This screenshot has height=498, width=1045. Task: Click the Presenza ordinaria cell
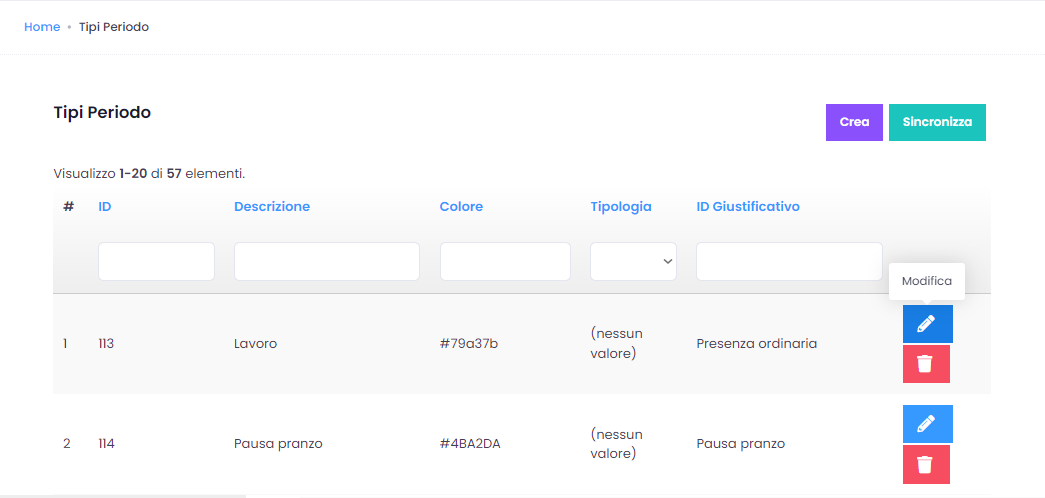point(756,344)
